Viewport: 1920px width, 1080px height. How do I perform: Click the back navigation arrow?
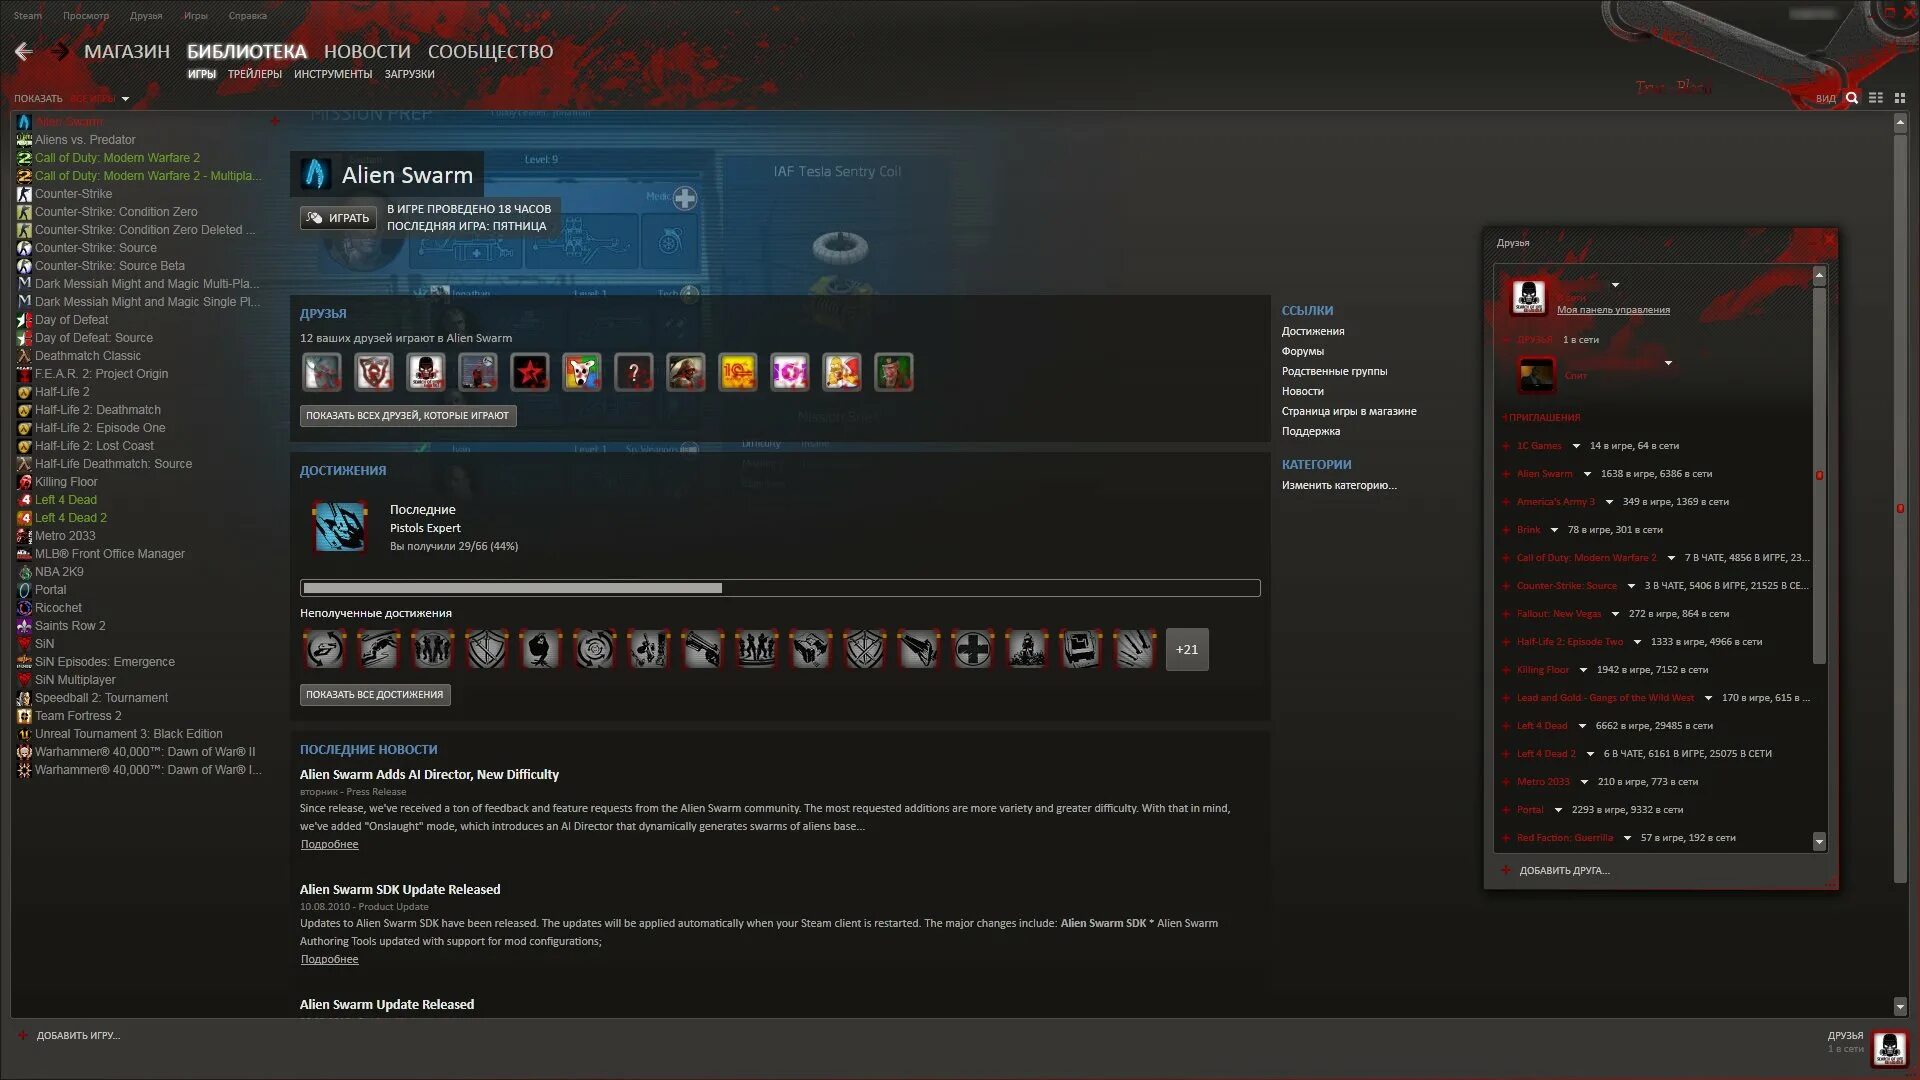[24, 51]
